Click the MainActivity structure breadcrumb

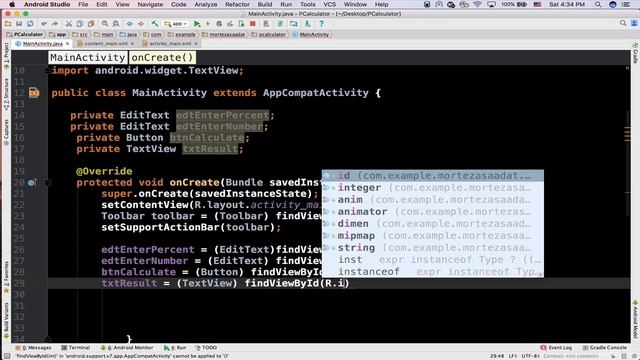pyautogui.click(x=87, y=58)
